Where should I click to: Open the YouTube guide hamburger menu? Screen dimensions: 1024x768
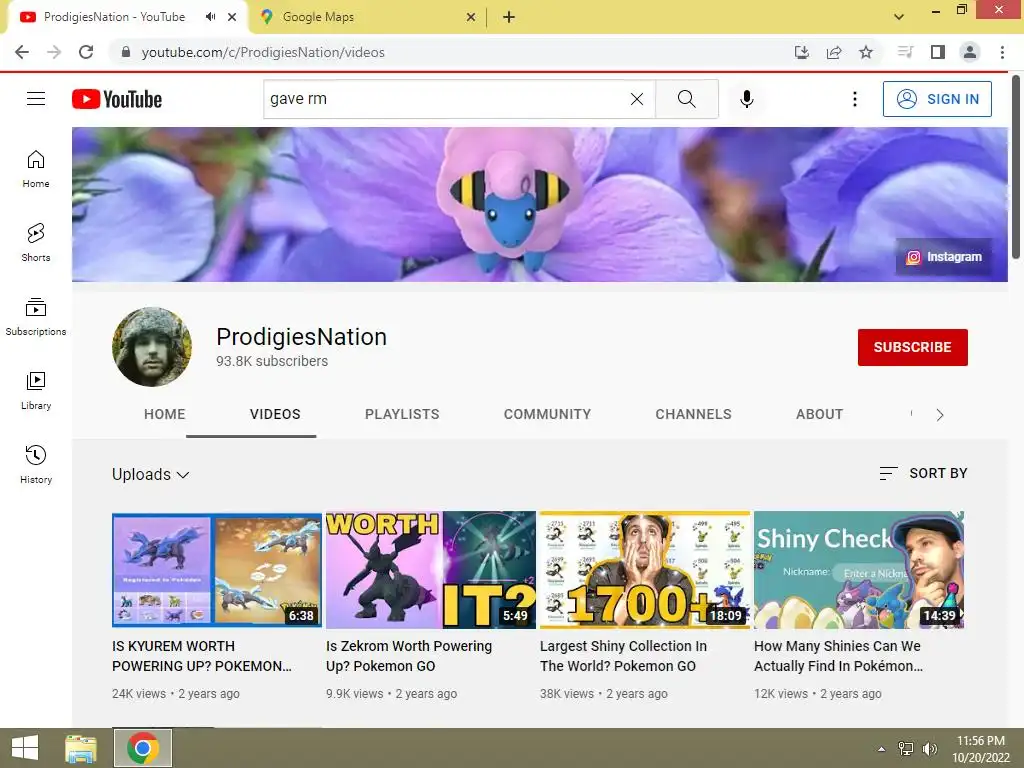tap(36, 99)
